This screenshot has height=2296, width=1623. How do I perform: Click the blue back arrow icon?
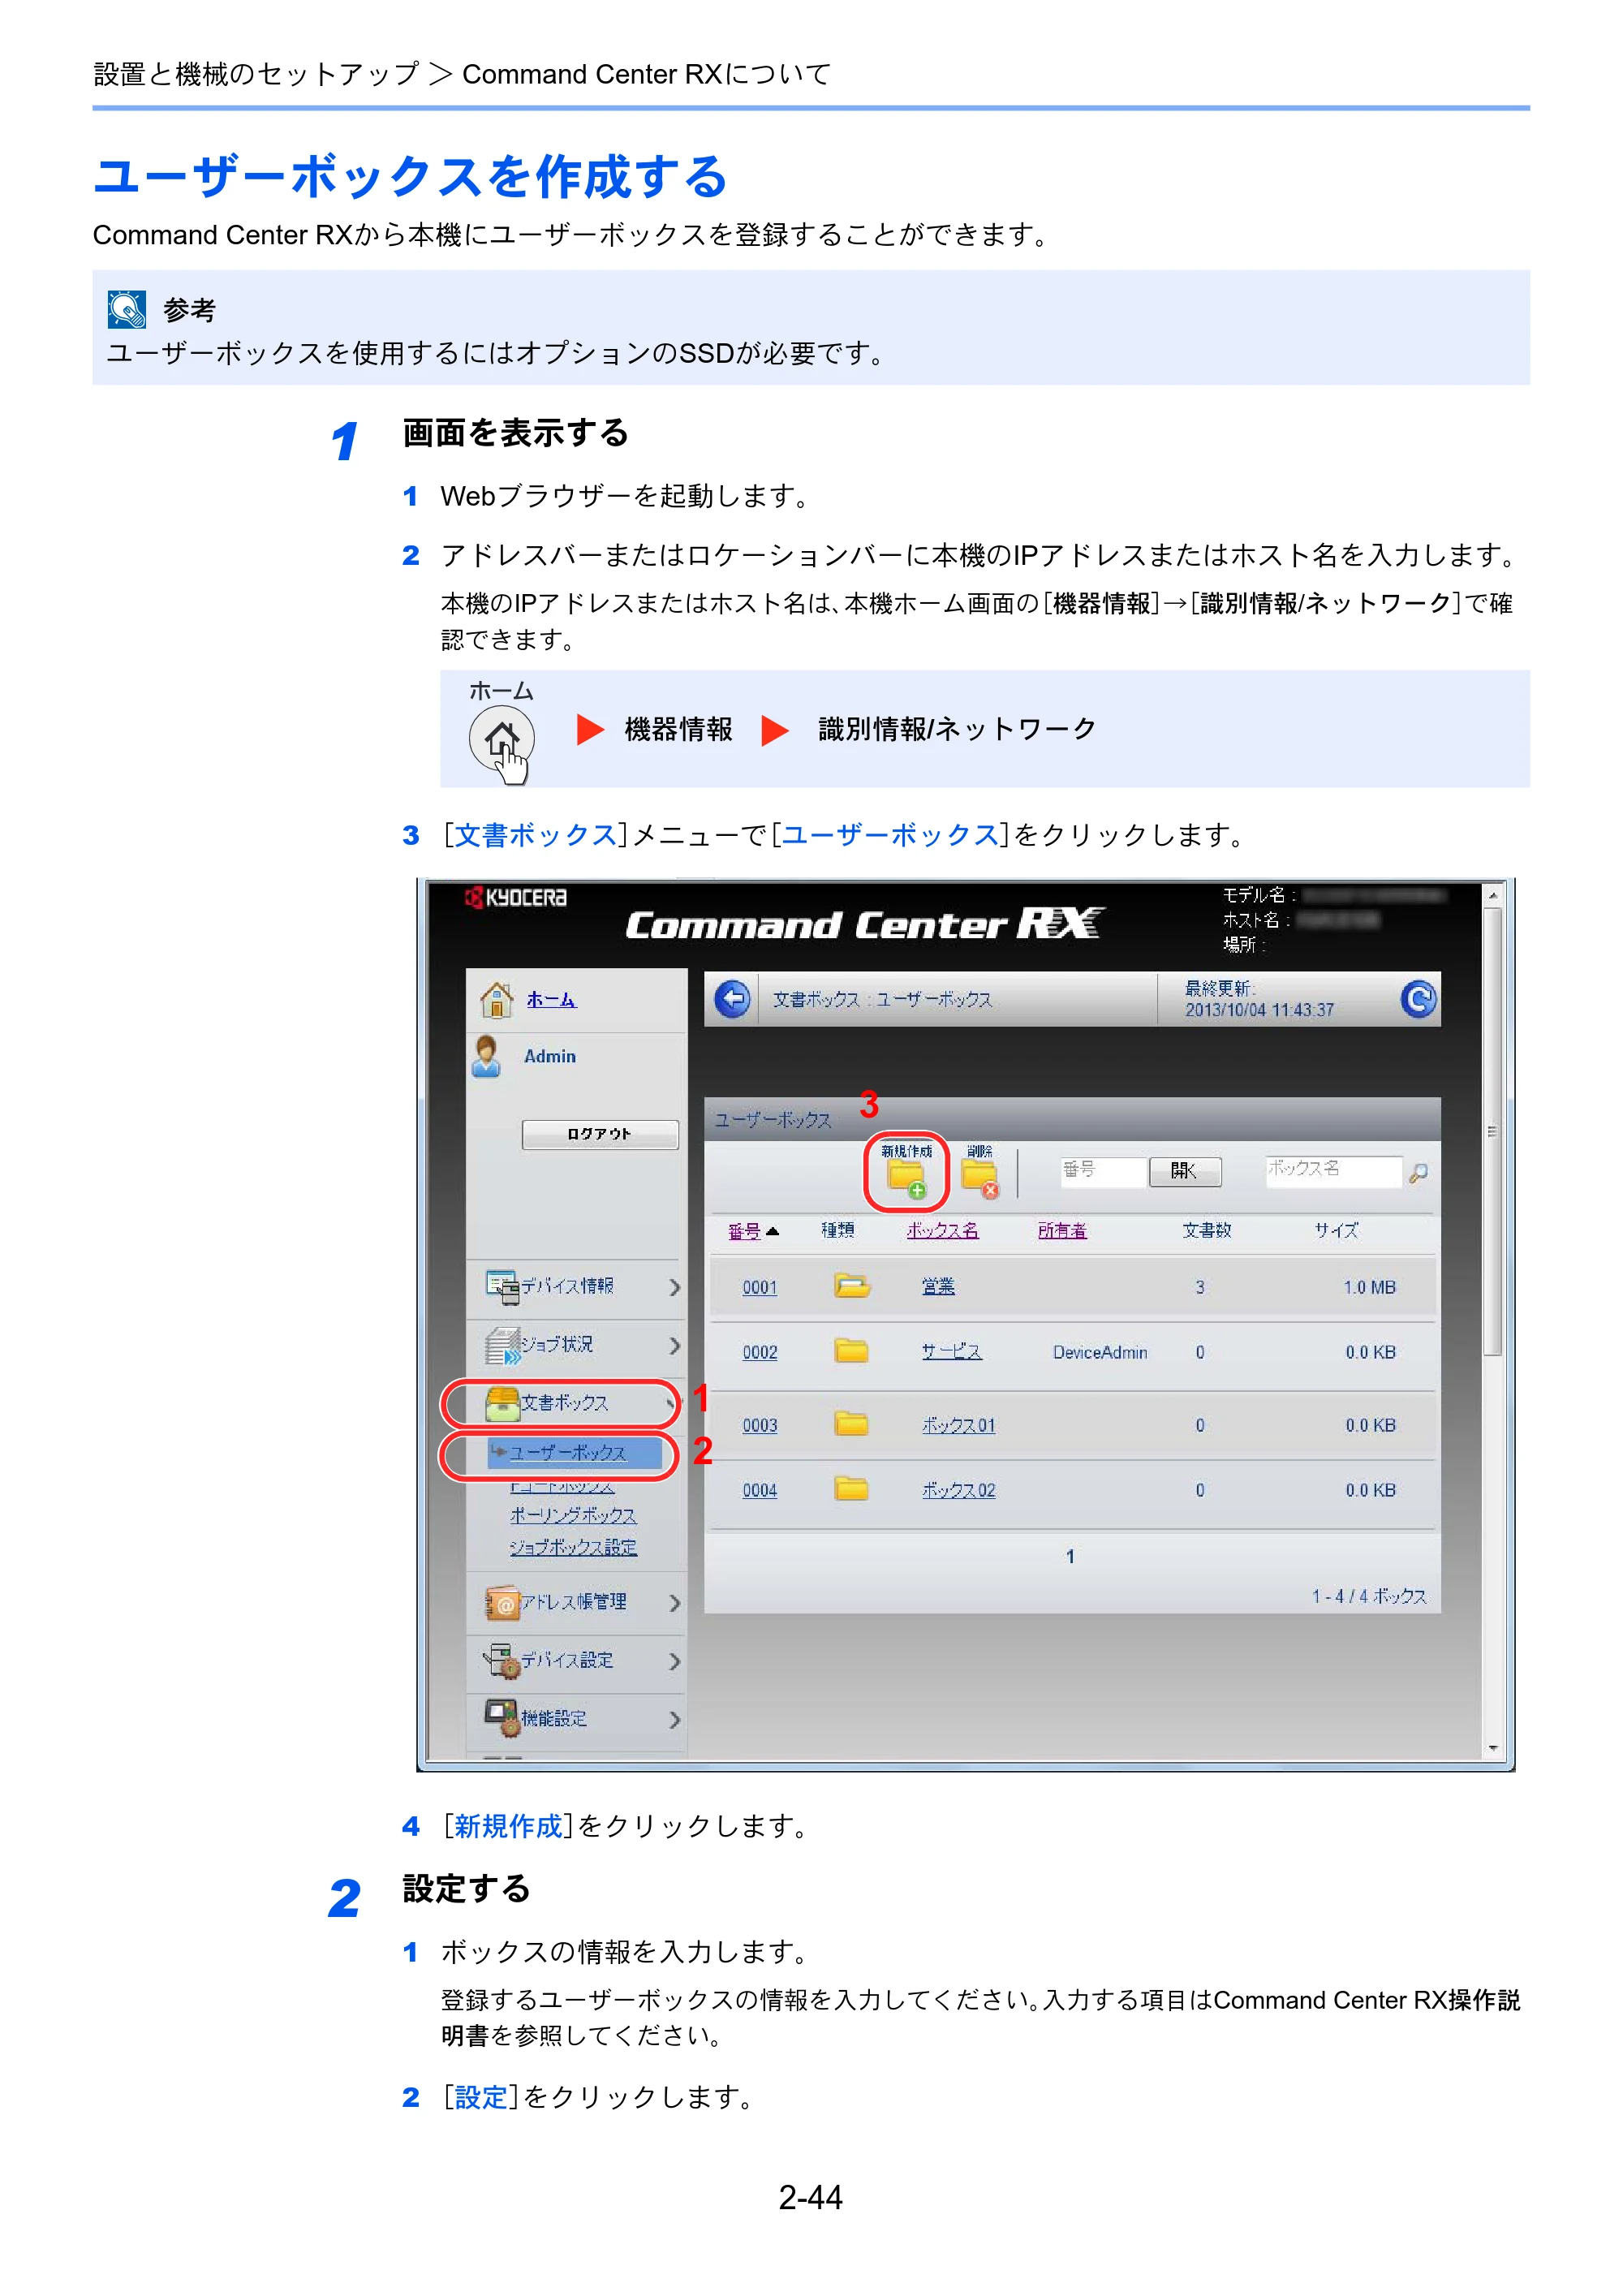(x=732, y=999)
